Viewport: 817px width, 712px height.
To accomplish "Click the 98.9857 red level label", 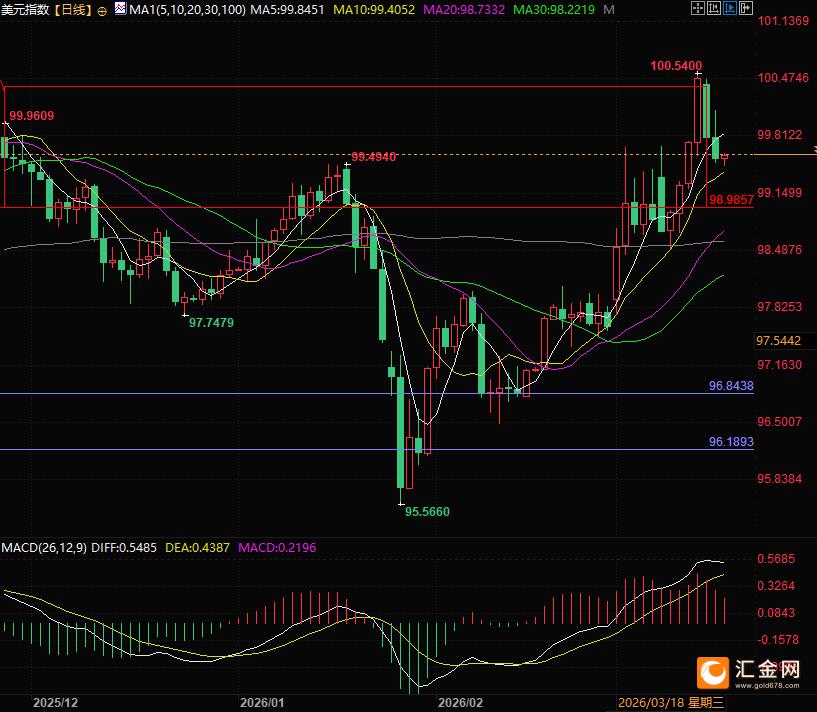I will pyautogui.click(x=732, y=200).
